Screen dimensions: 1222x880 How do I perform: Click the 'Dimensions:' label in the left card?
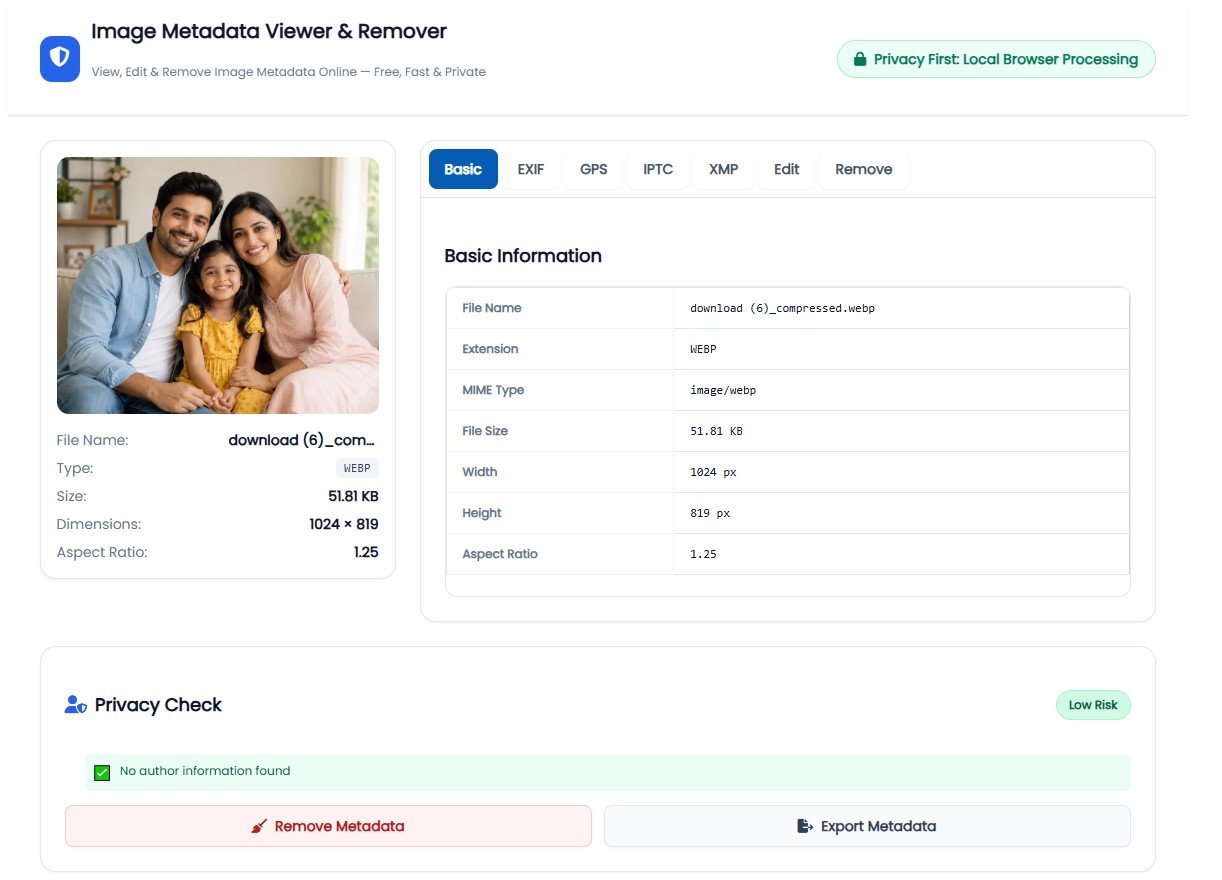click(x=99, y=524)
